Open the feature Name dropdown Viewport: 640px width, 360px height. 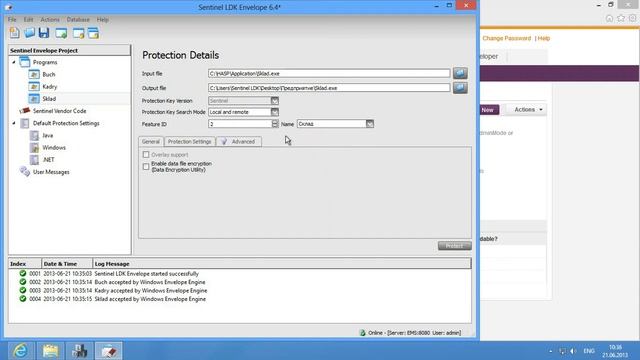tap(370, 124)
